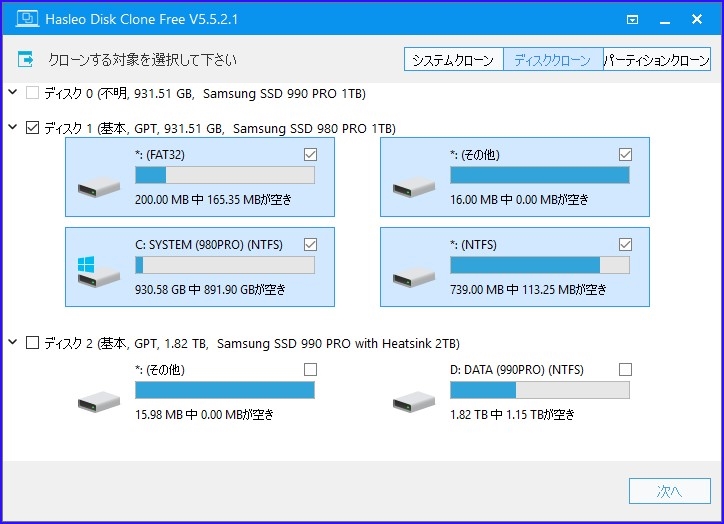The image size is (724, 524).
Task: Click the 739.00 MB NTFS usage bar
Action: coord(540,265)
